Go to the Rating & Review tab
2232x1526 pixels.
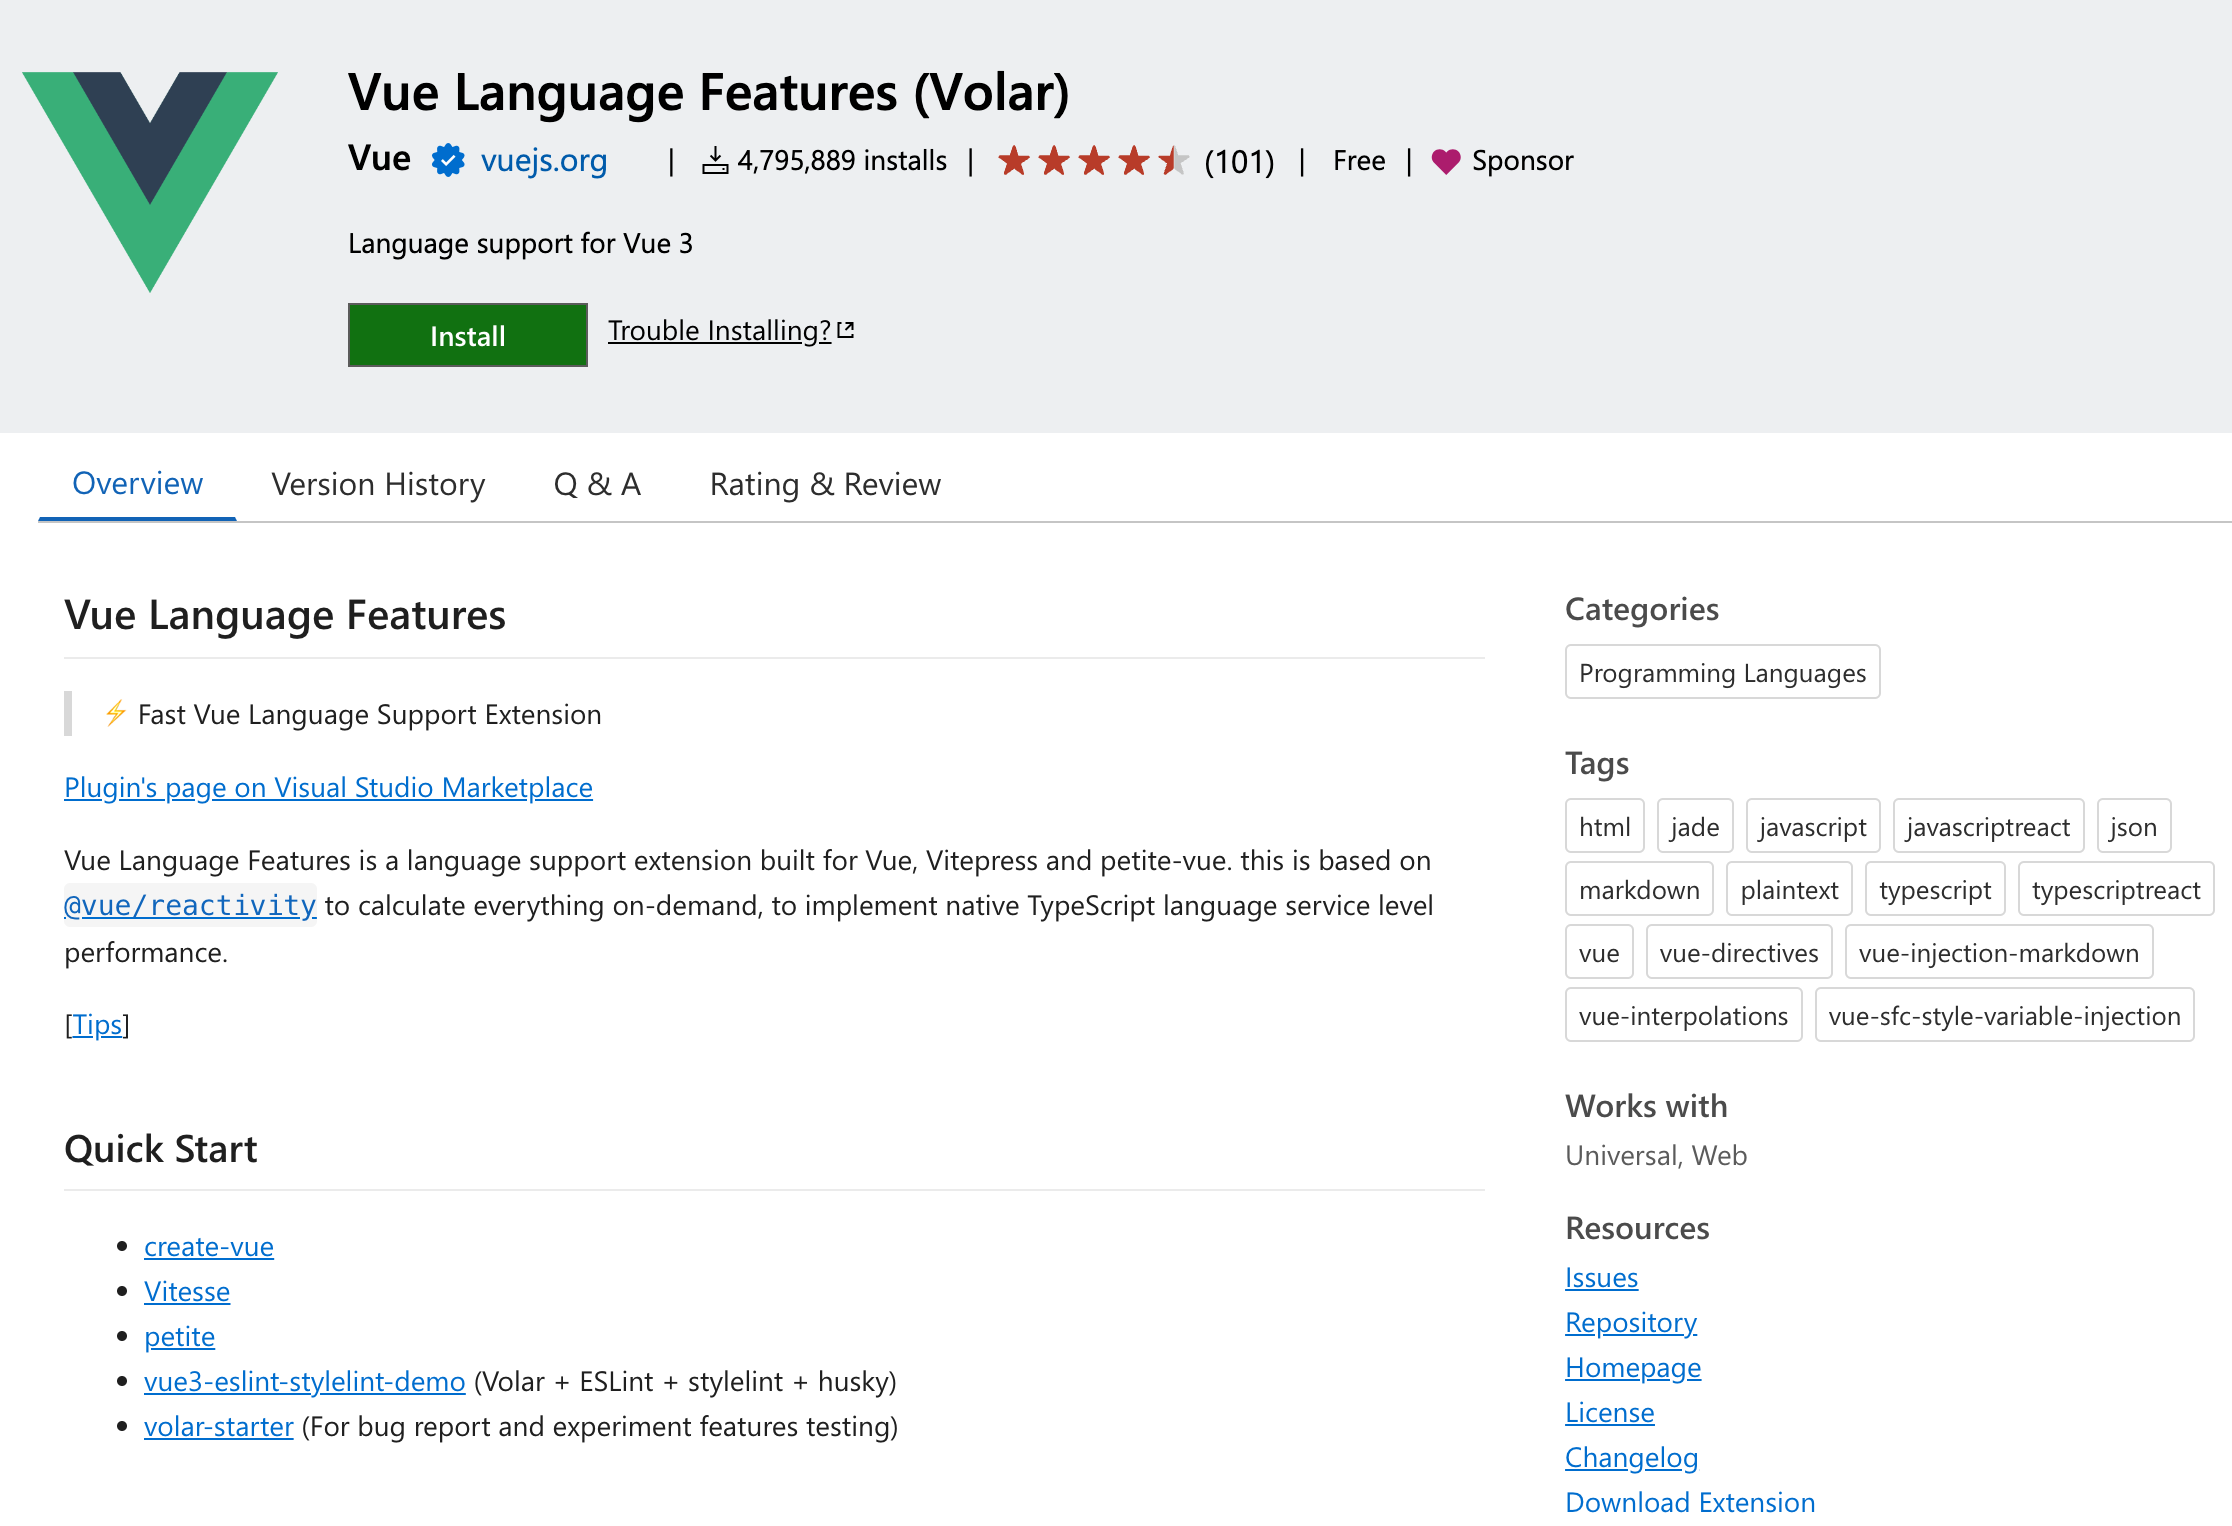coord(825,485)
